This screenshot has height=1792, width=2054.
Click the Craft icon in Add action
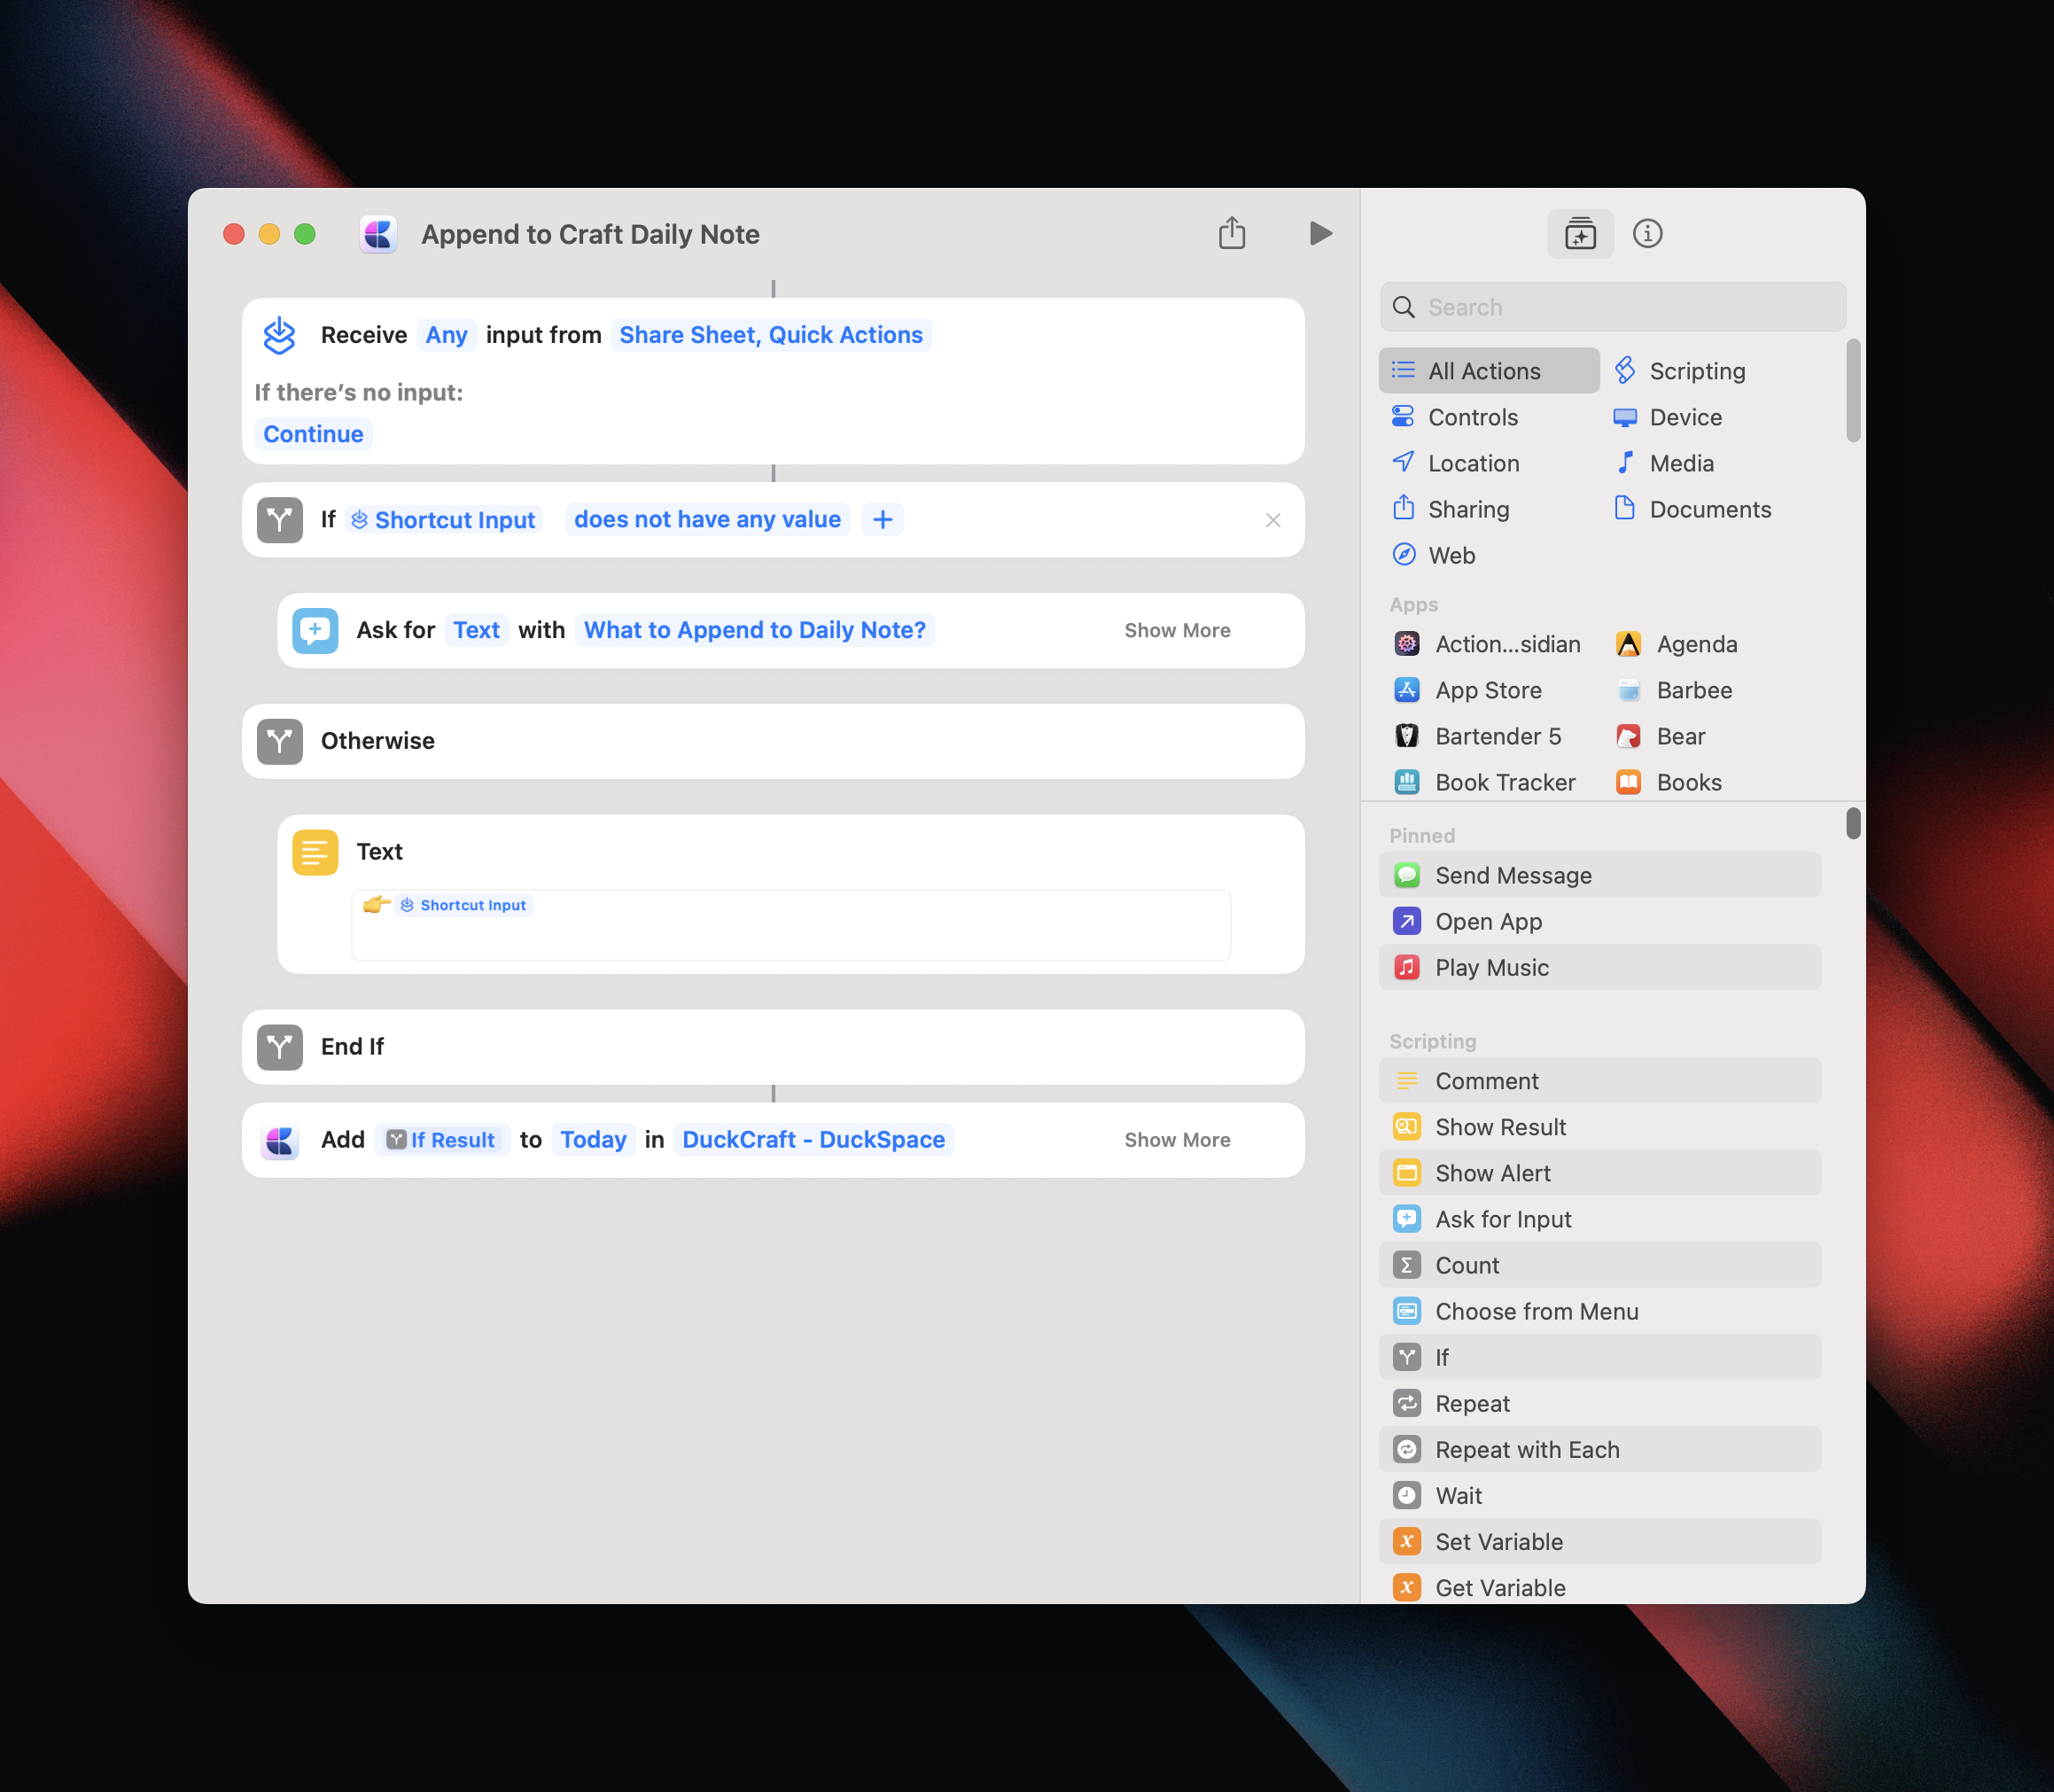[x=279, y=1140]
